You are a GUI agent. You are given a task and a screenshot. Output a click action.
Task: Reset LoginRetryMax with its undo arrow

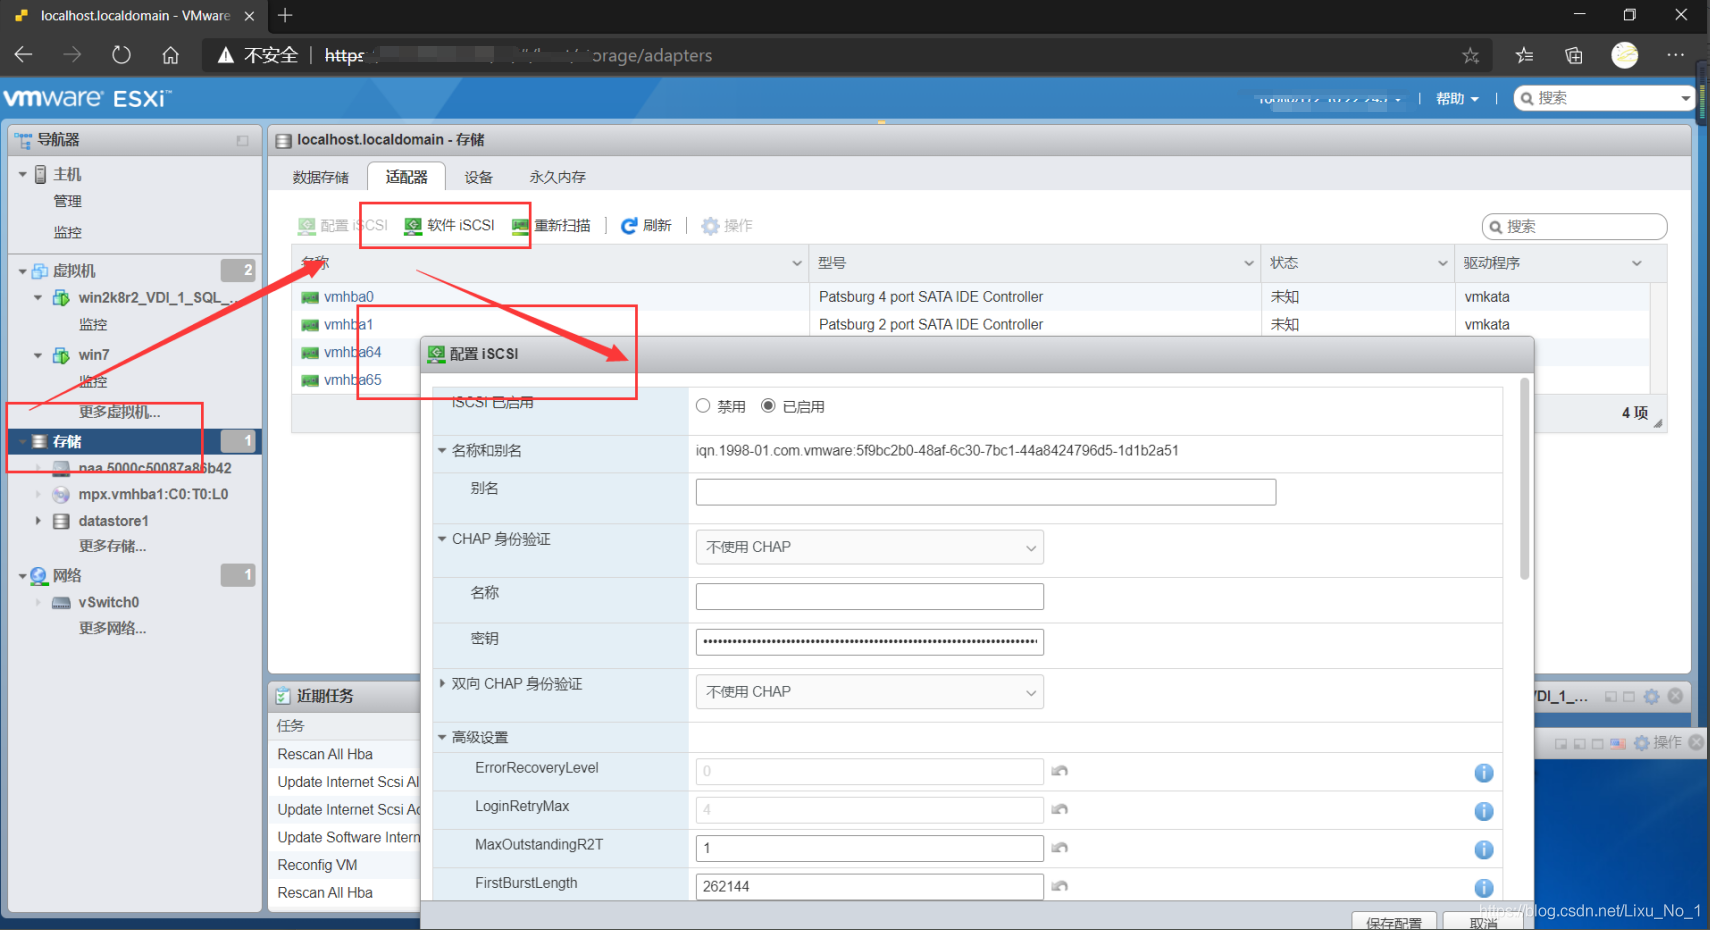tap(1060, 809)
